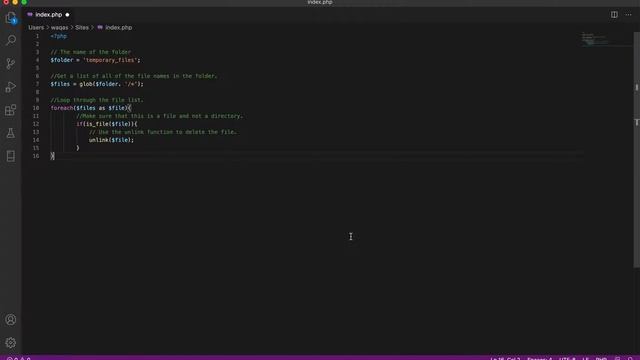Click the PHP language mode in status bar
The width and height of the screenshot is (640, 360).
tap(601, 358)
